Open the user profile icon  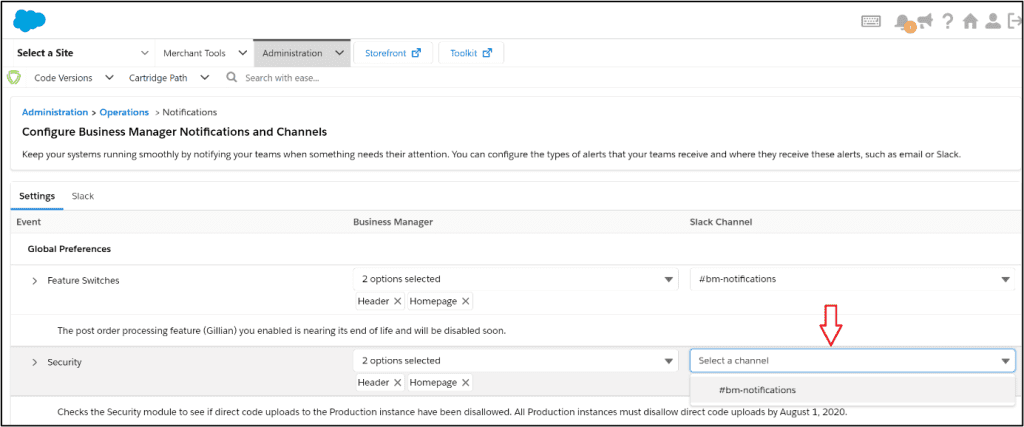click(992, 22)
